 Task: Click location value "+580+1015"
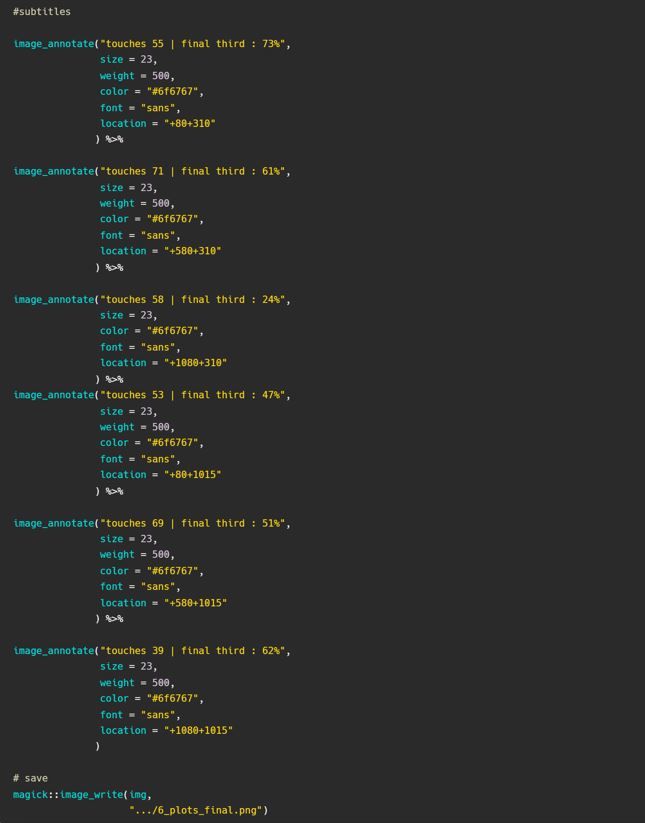click(196, 603)
